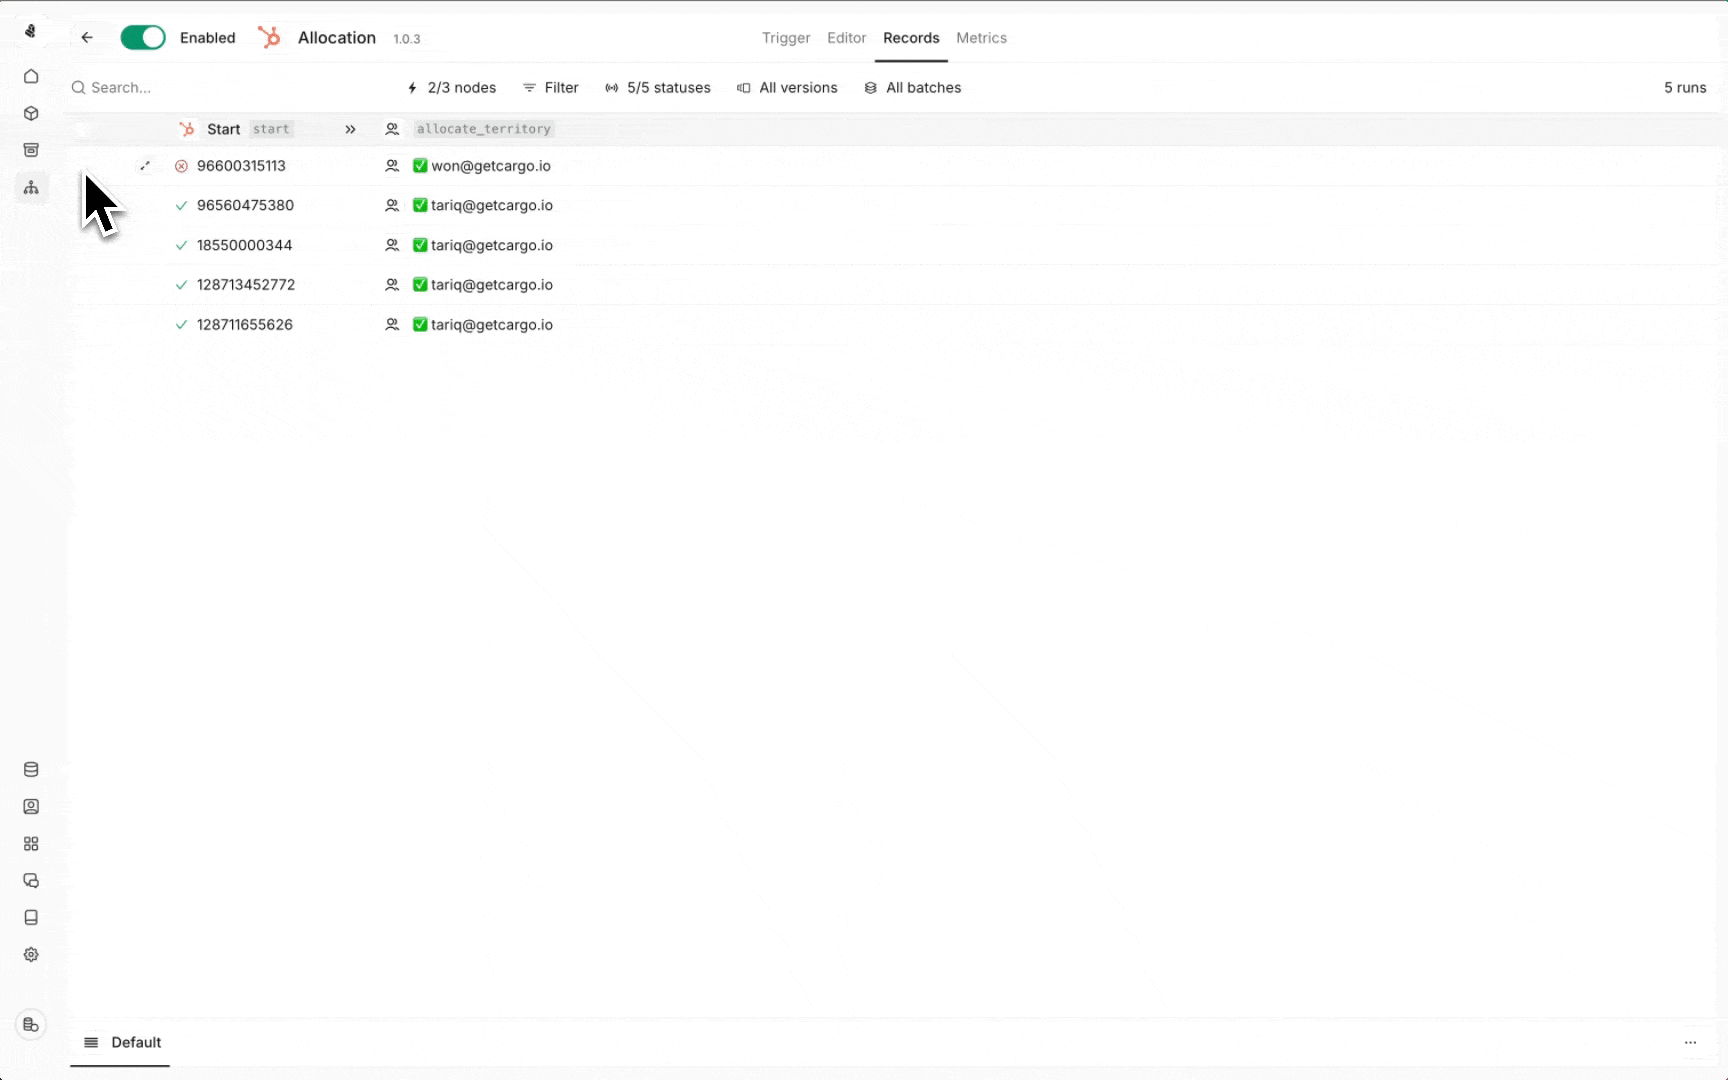This screenshot has width=1728, height=1080.
Task: Open the database icon in the sidebar
Action: (x=31, y=769)
